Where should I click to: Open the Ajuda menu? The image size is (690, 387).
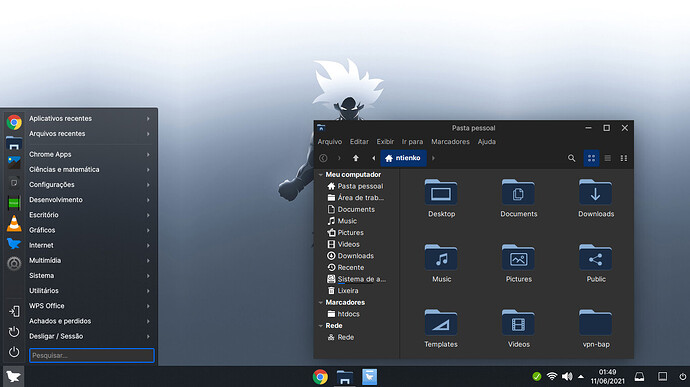pyautogui.click(x=487, y=142)
